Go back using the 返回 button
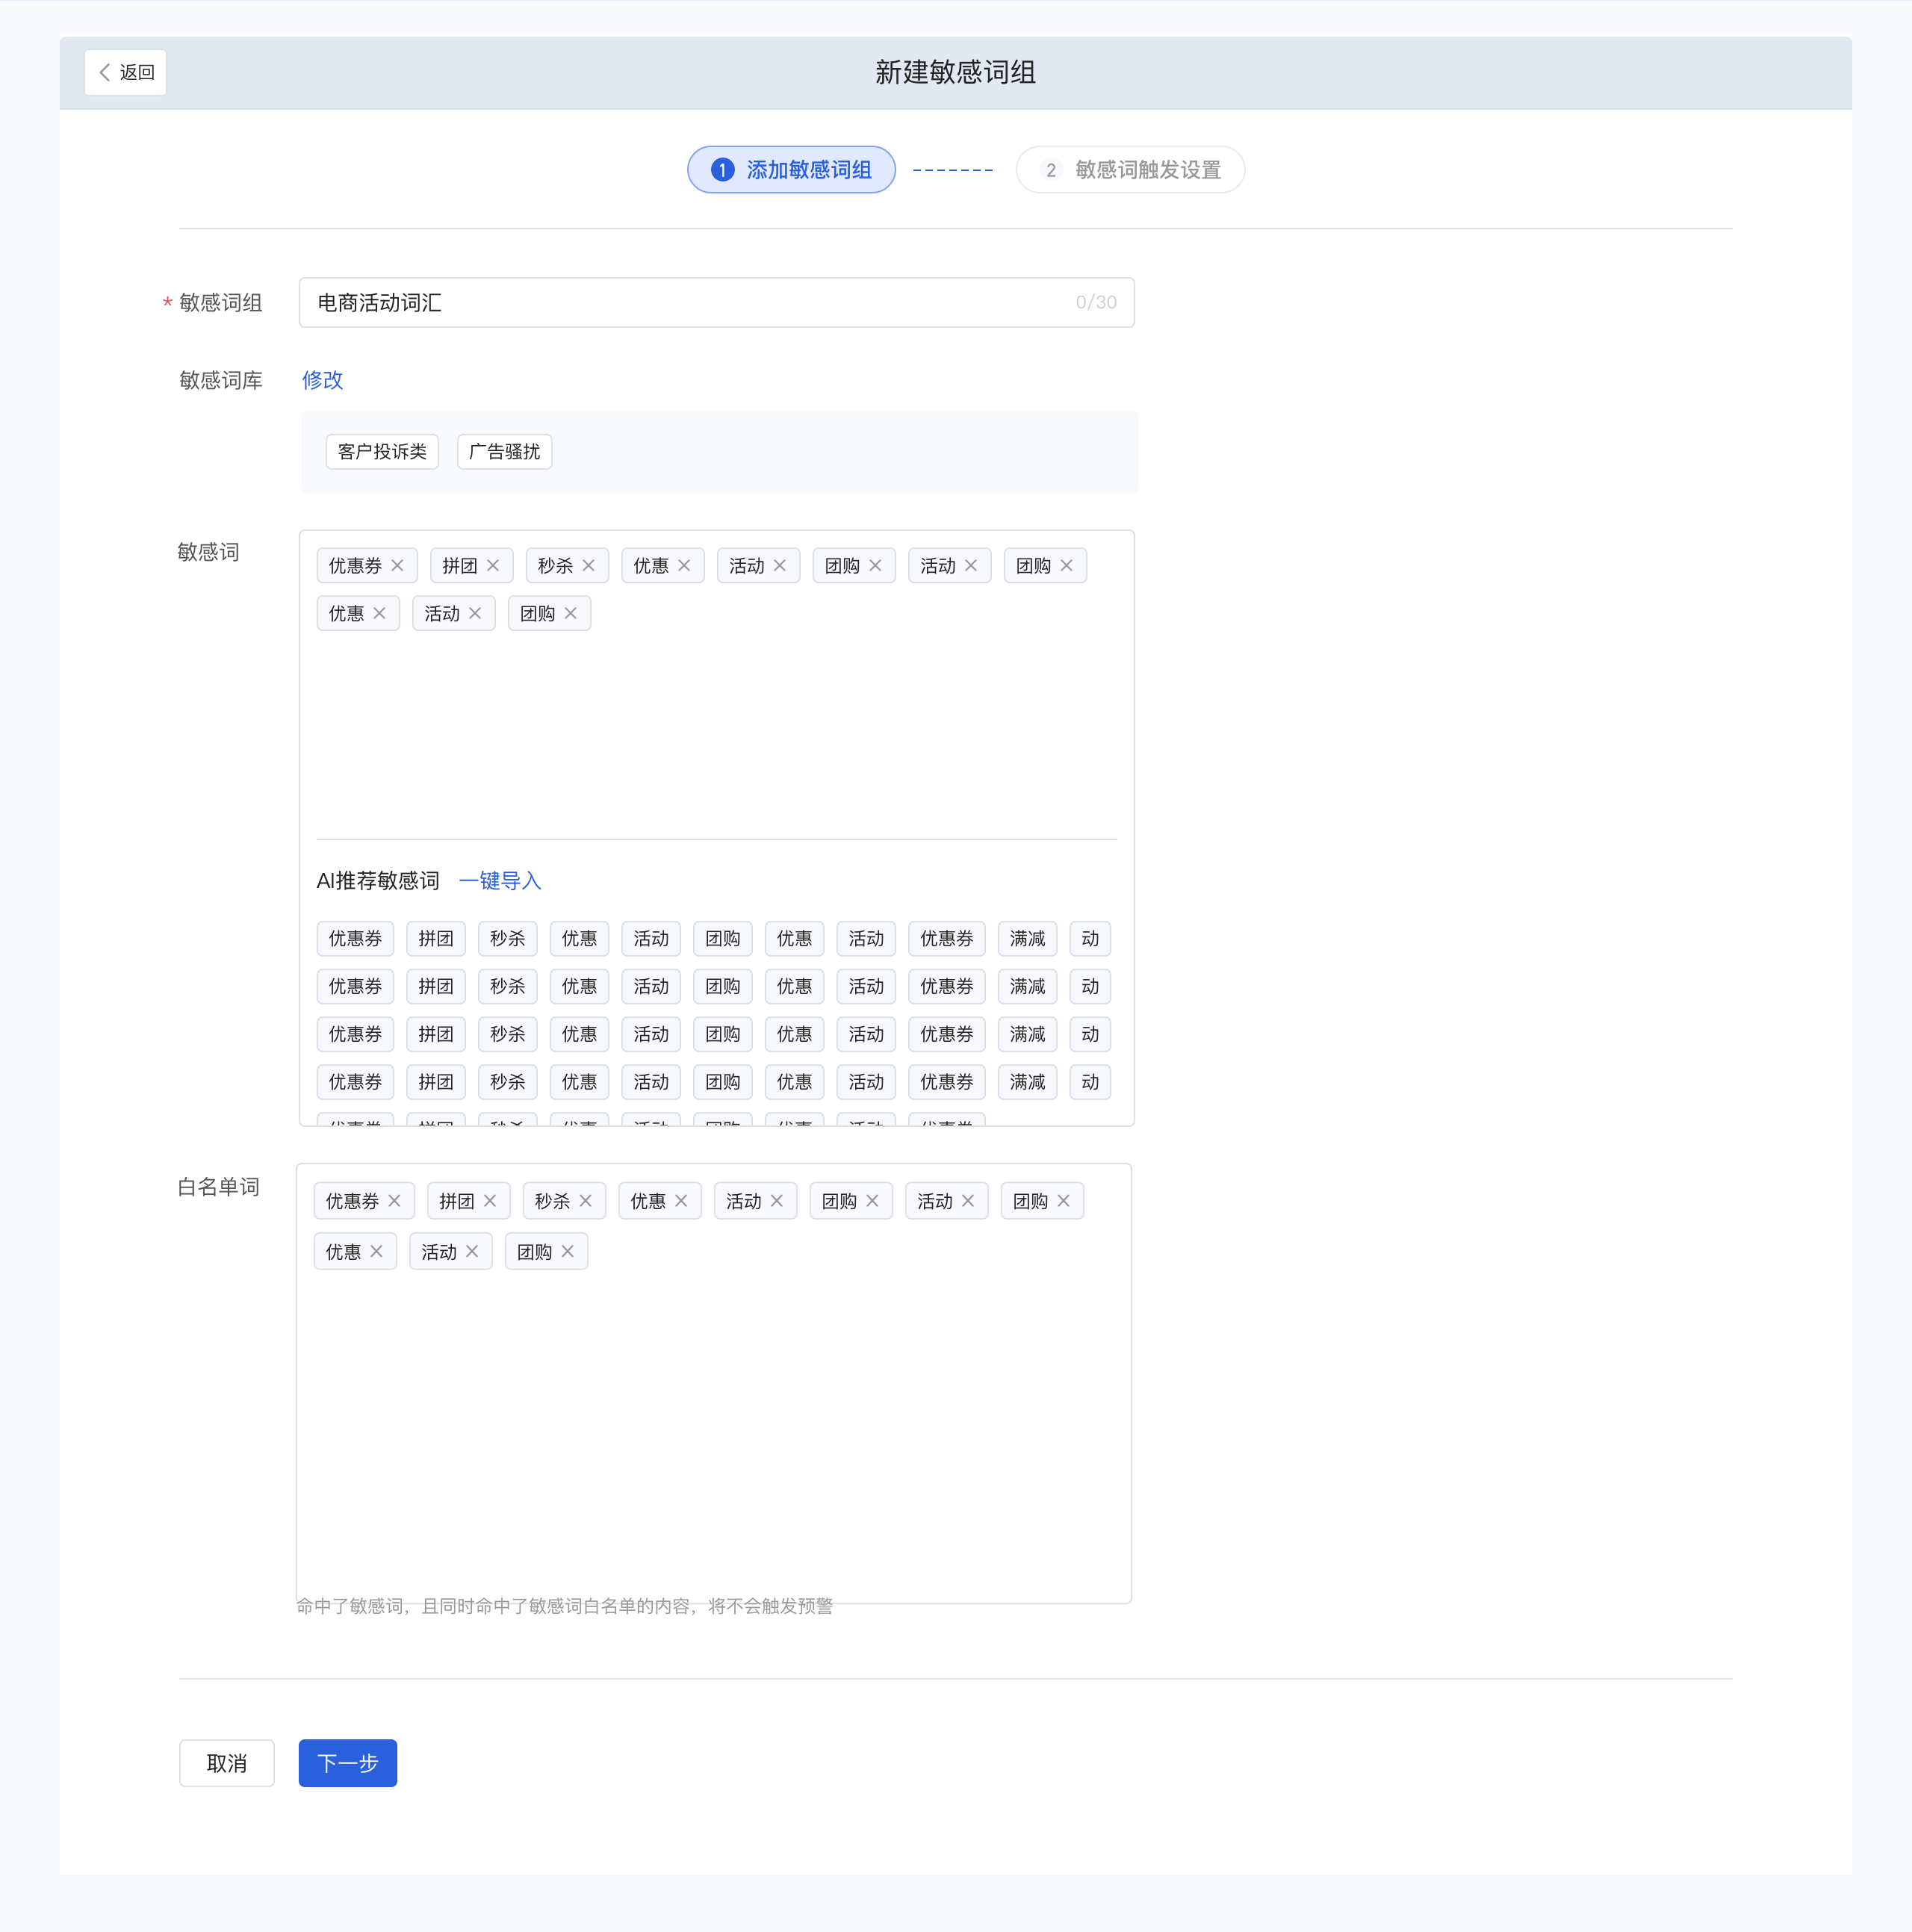 126,72
